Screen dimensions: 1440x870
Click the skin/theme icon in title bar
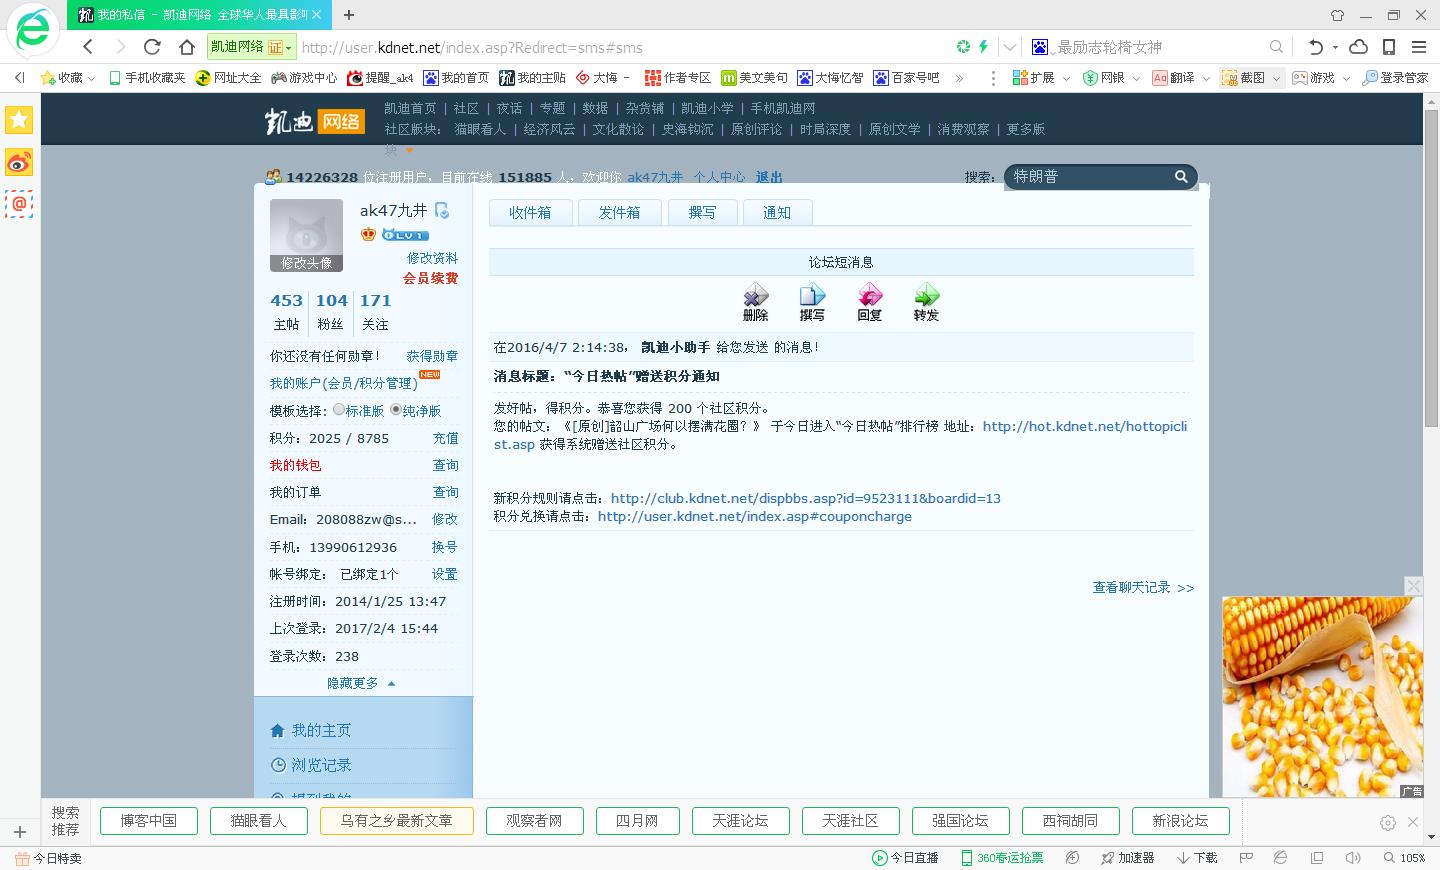(1337, 15)
